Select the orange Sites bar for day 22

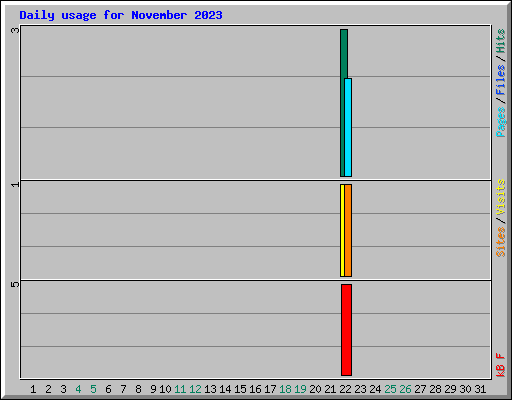click(348, 230)
